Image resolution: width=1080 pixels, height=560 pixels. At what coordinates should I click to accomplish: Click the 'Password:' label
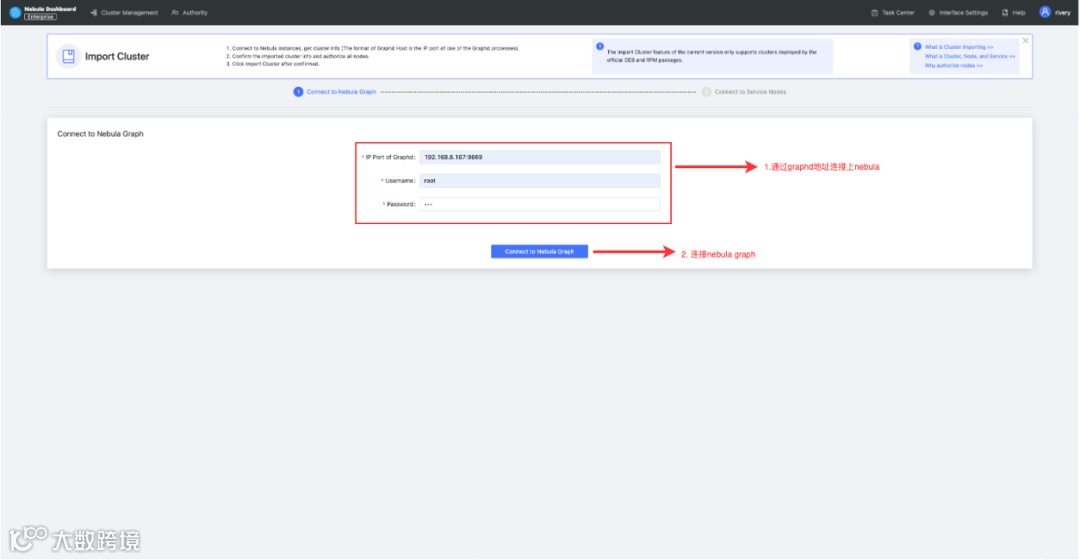(x=399, y=204)
